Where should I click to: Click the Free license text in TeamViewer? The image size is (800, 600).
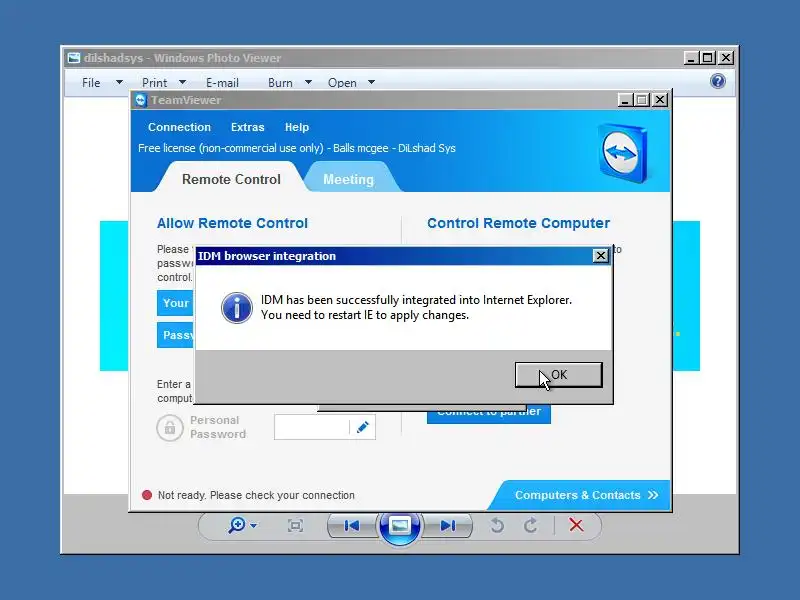click(296, 148)
